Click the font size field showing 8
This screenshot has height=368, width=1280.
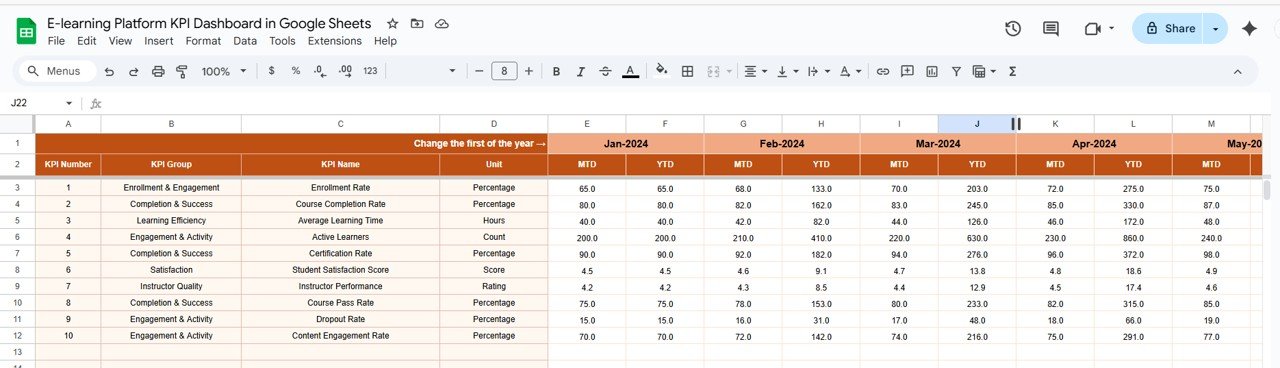[504, 71]
